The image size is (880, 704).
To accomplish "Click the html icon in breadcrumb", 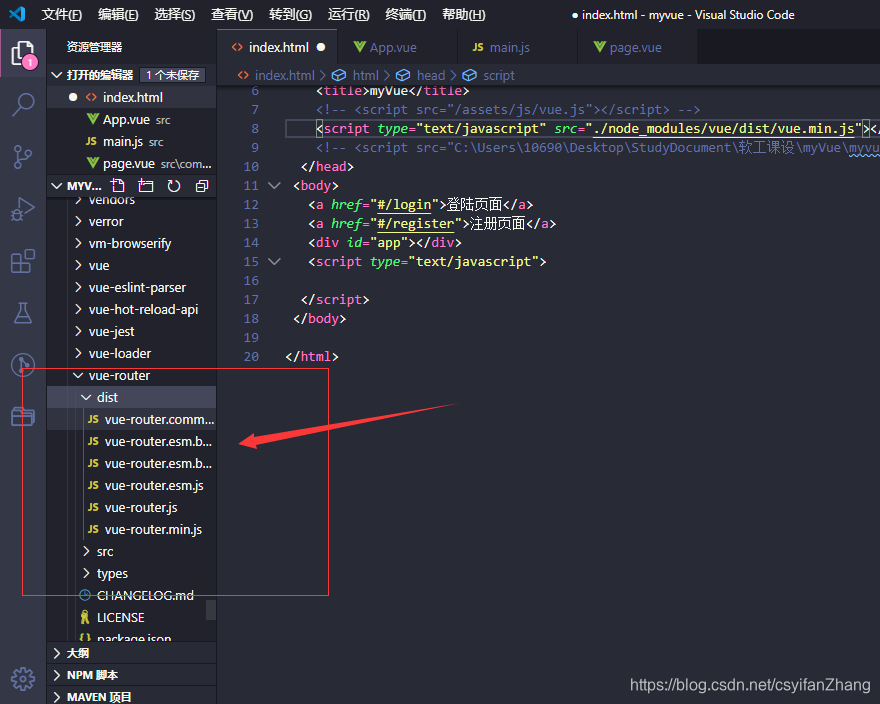I will click(x=338, y=75).
